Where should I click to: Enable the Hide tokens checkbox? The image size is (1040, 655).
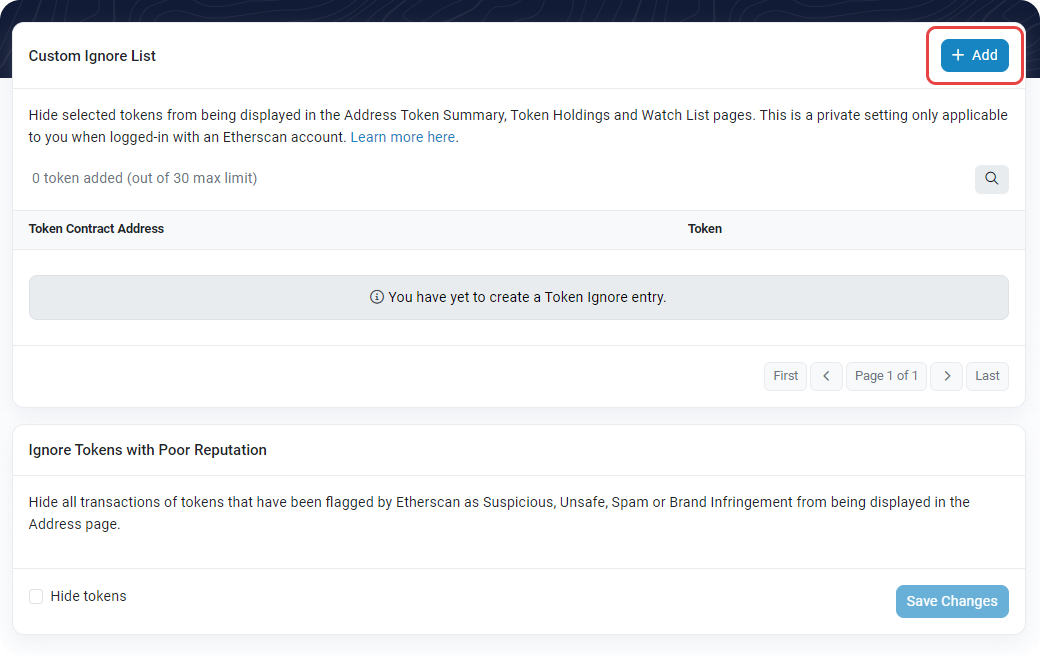[x=36, y=597]
